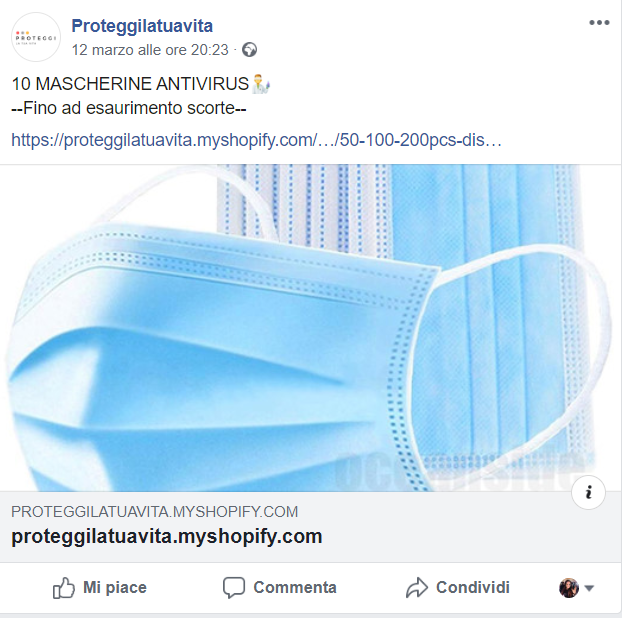
Task: Click the gray PROTEGGILATUAVITA.MYSHOPIFY.COM domain caption
Action: click(x=154, y=512)
